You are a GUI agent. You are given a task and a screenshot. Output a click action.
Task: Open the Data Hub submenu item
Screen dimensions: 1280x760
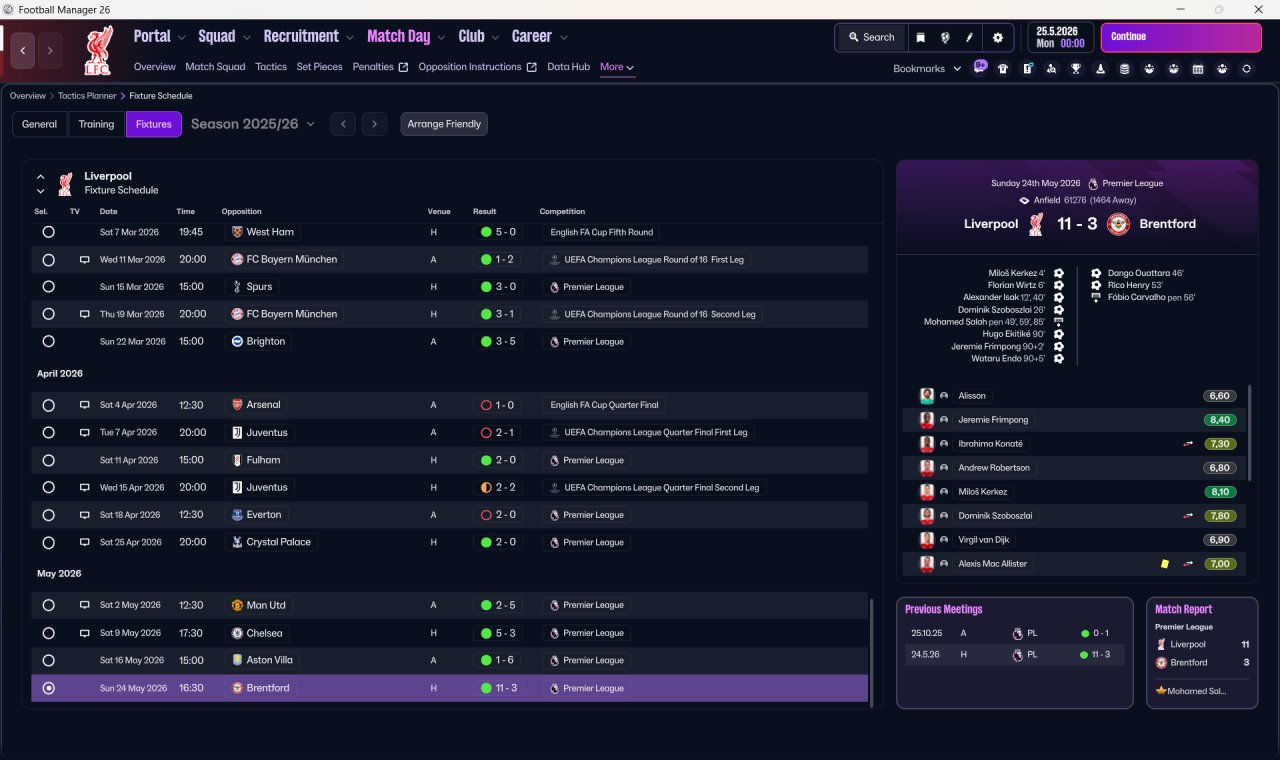pos(568,67)
